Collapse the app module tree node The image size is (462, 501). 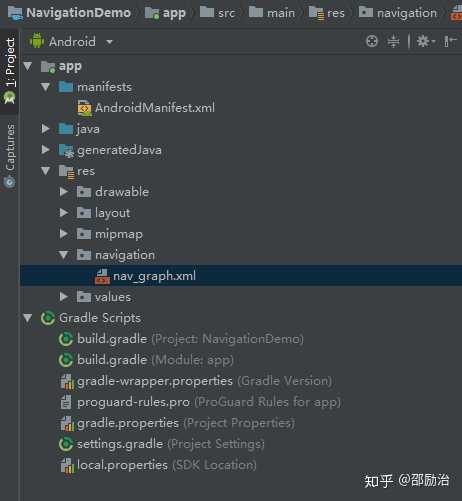(x=28, y=66)
